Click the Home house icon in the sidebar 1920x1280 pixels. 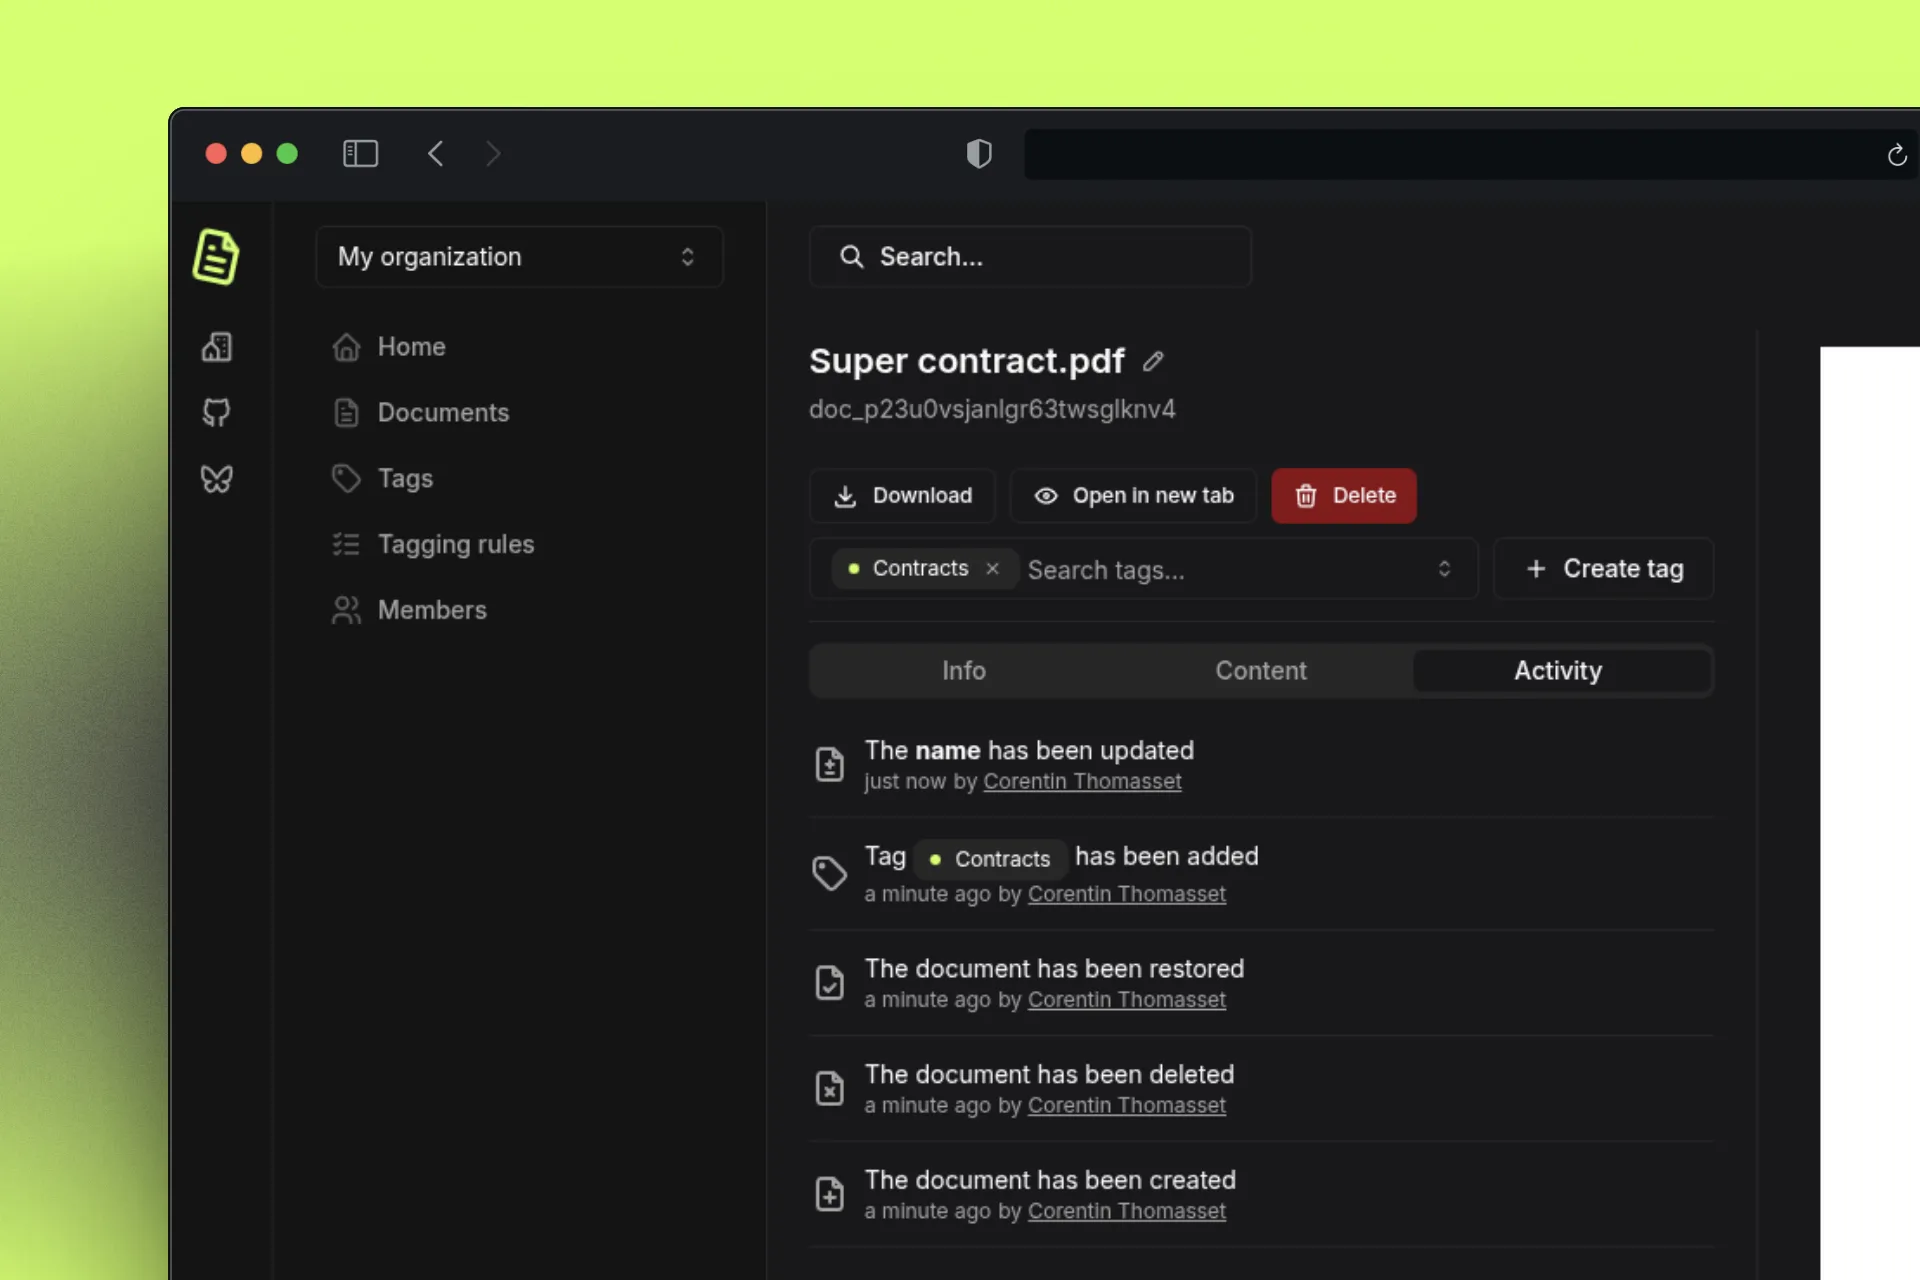coord(345,346)
